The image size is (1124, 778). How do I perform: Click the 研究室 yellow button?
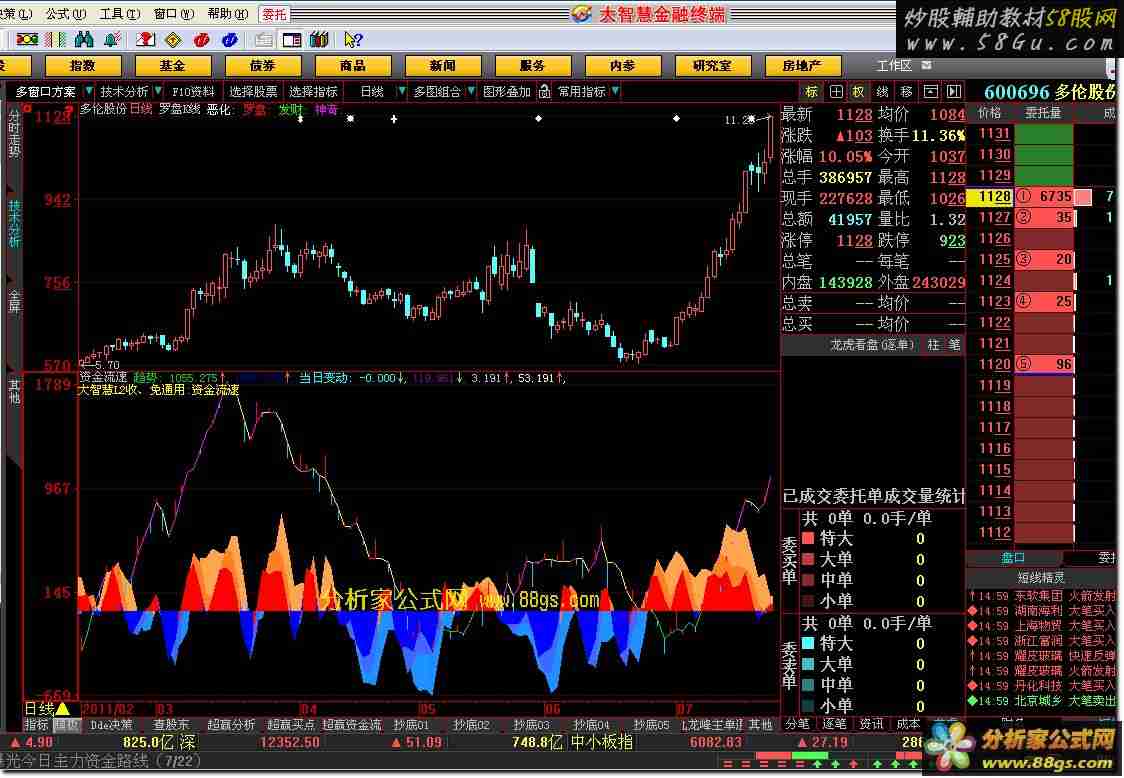pyautogui.click(x=713, y=66)
